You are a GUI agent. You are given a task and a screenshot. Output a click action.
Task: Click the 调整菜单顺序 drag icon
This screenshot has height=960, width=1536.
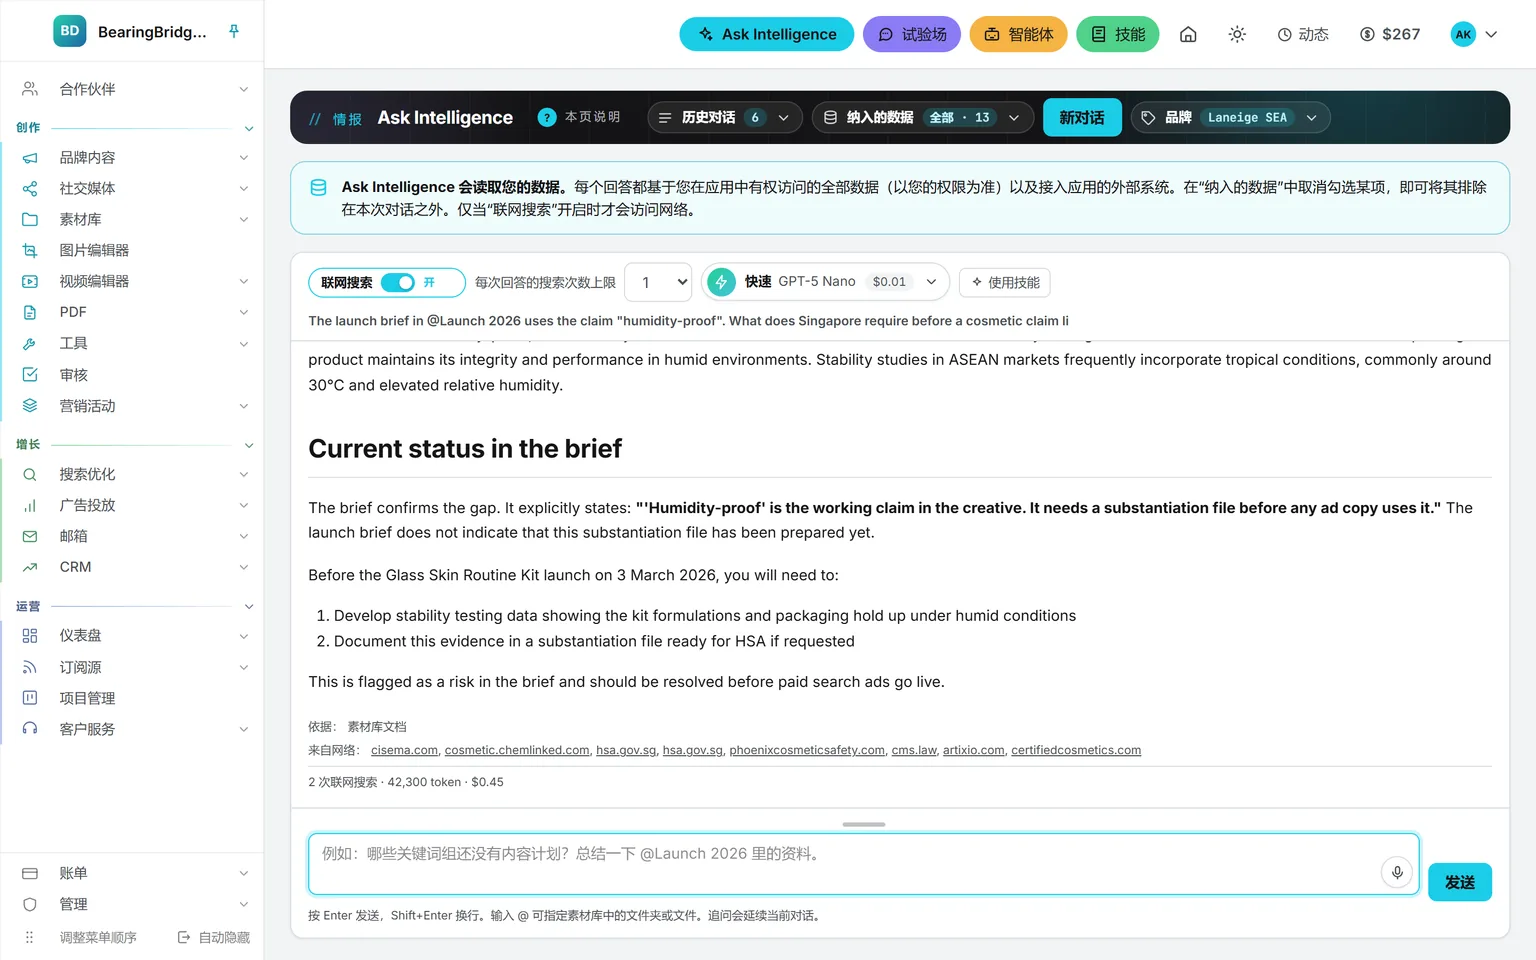coord(29,937)
